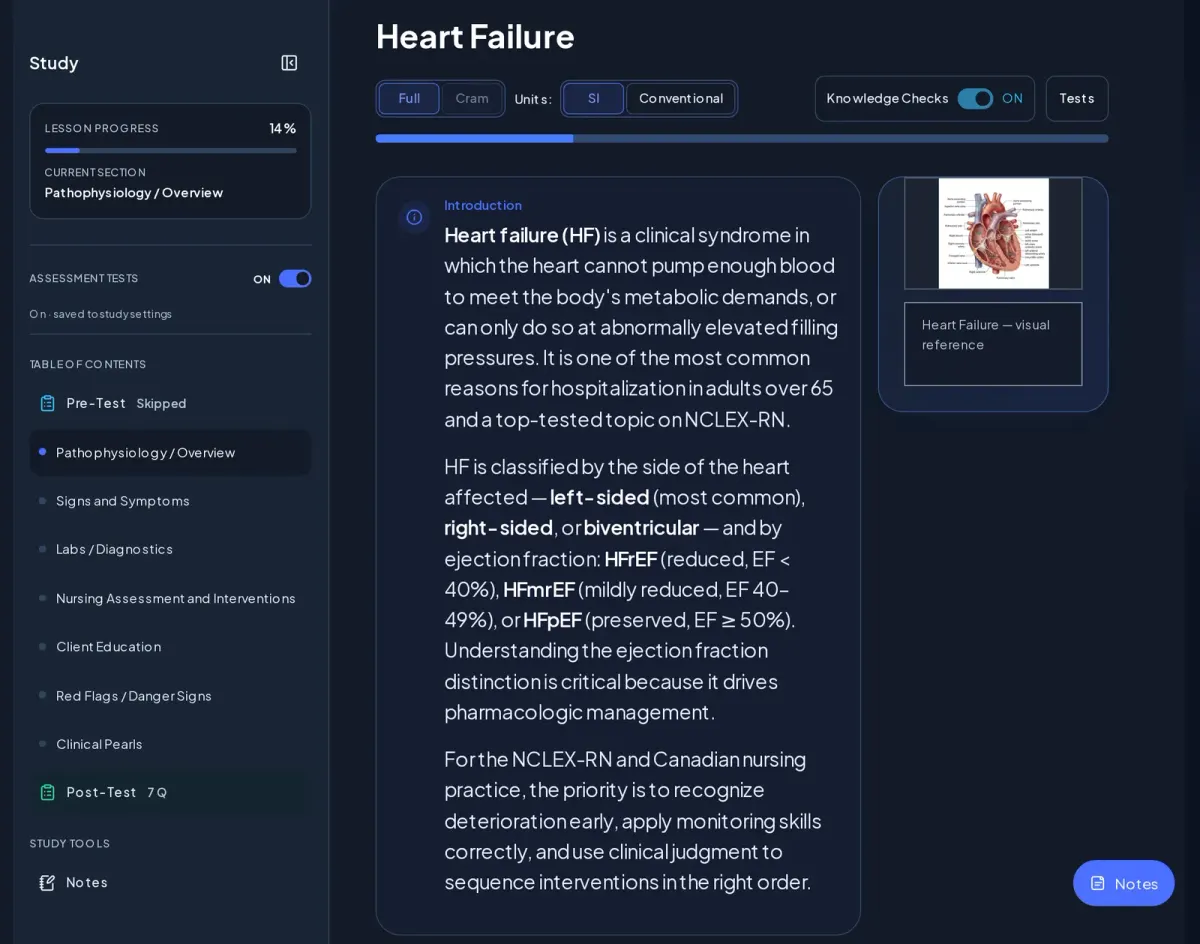The width and height of the screenshot is (1200, 944).
Task: Click the '14%' lesson progress value
Action: (283, 128)
